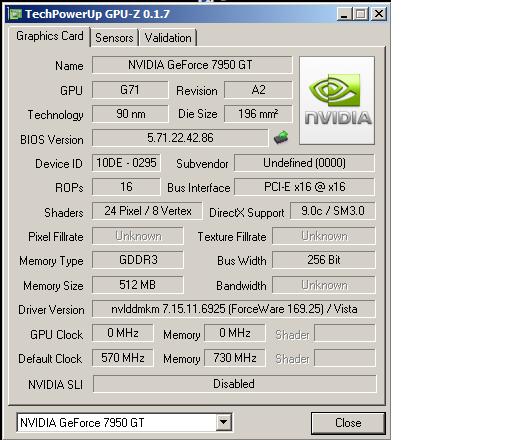The width and height of the screenshot is (512, 440).
Task: Click the GPU Clock field showing 0 MHz
Action: pyautogui.click(x=123, y=333)
